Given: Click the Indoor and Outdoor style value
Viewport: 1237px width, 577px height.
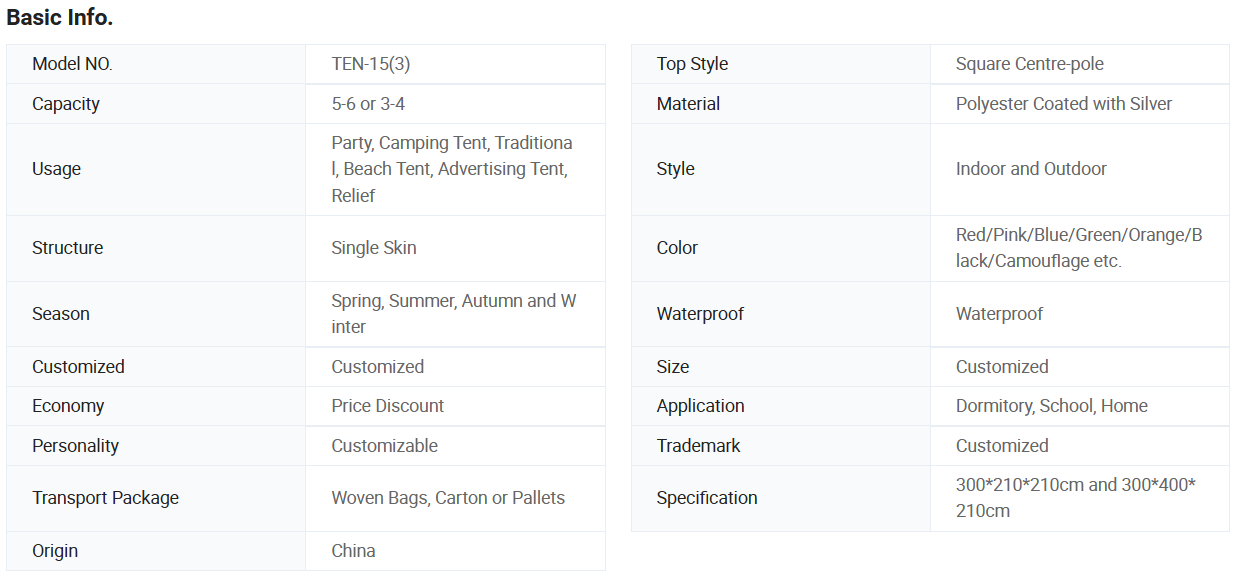Looking at the screenshot, I should coord(1031,169).
